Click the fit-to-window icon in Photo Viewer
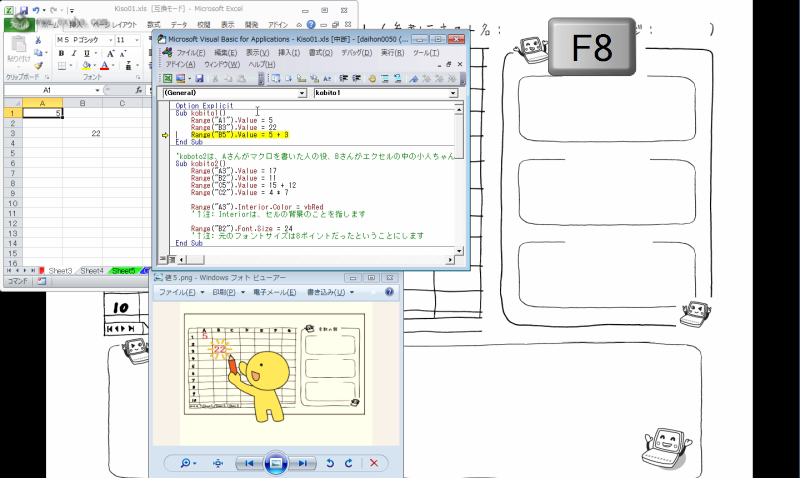The width and height of the screenshot is (800, 478). (218, 463)
